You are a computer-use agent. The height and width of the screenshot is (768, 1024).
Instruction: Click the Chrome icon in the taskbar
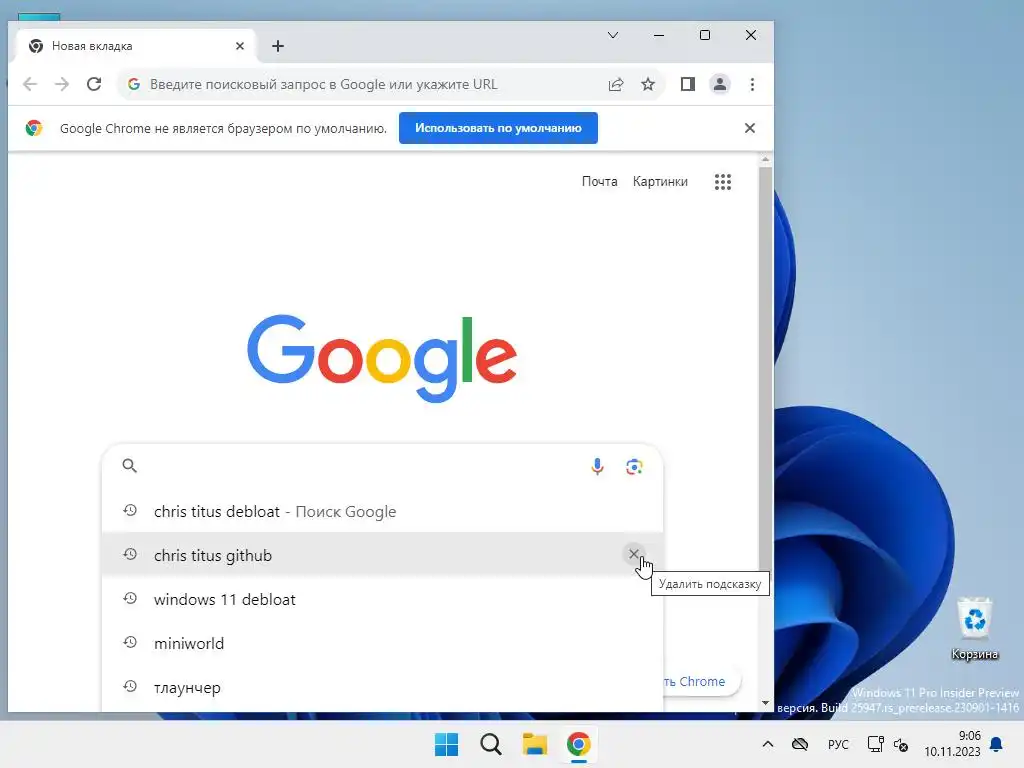pyautogui.click(x=579, y=744)
